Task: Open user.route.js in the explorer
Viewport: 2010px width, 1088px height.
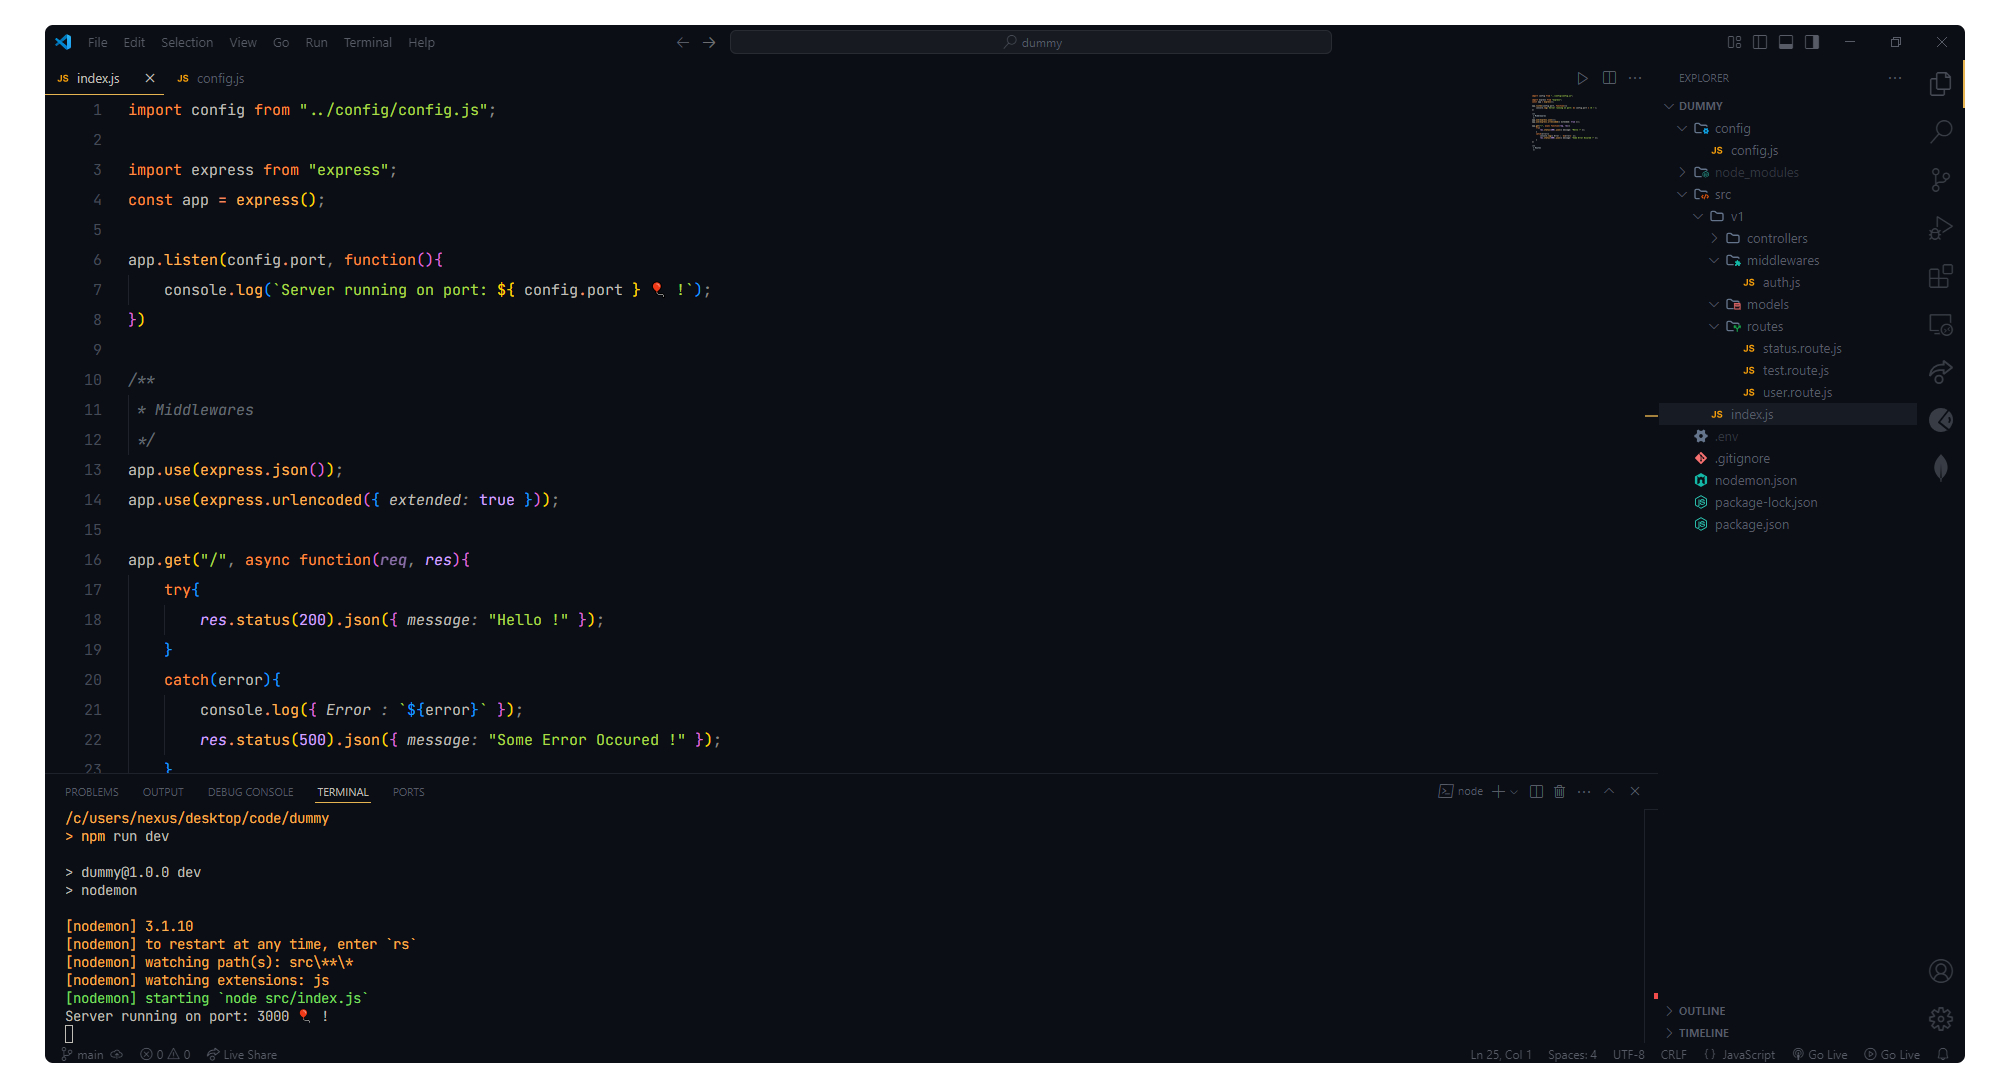Action: [1797, 392]
